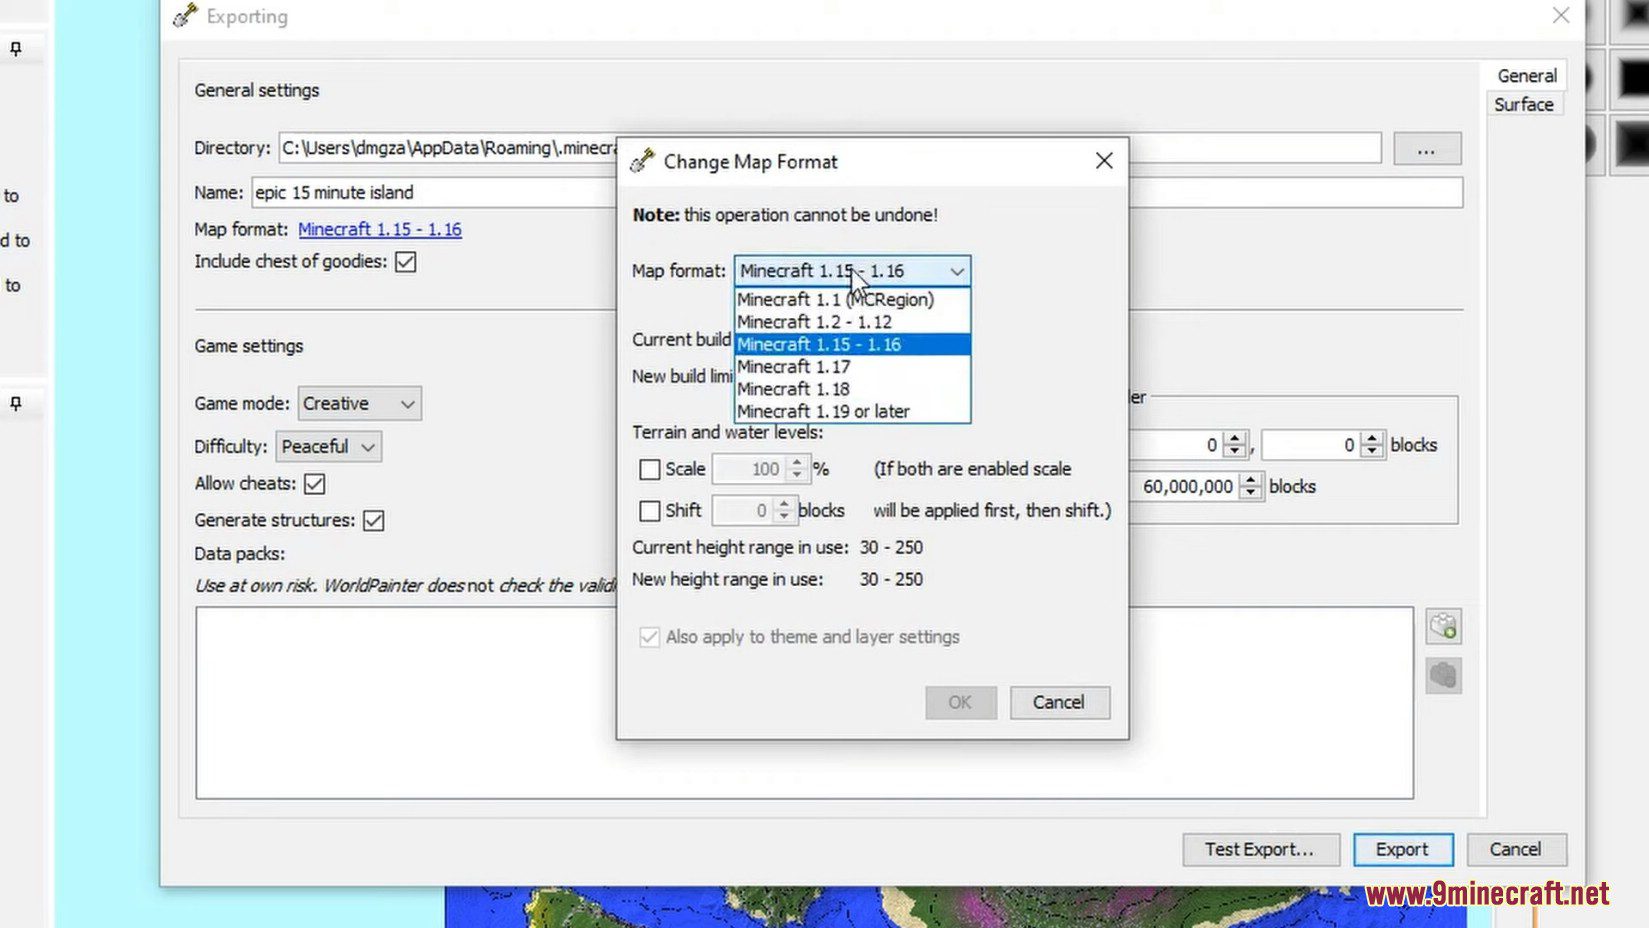Click the Test Export... button
The image size is (1649, 928).
pos(1260,849)
